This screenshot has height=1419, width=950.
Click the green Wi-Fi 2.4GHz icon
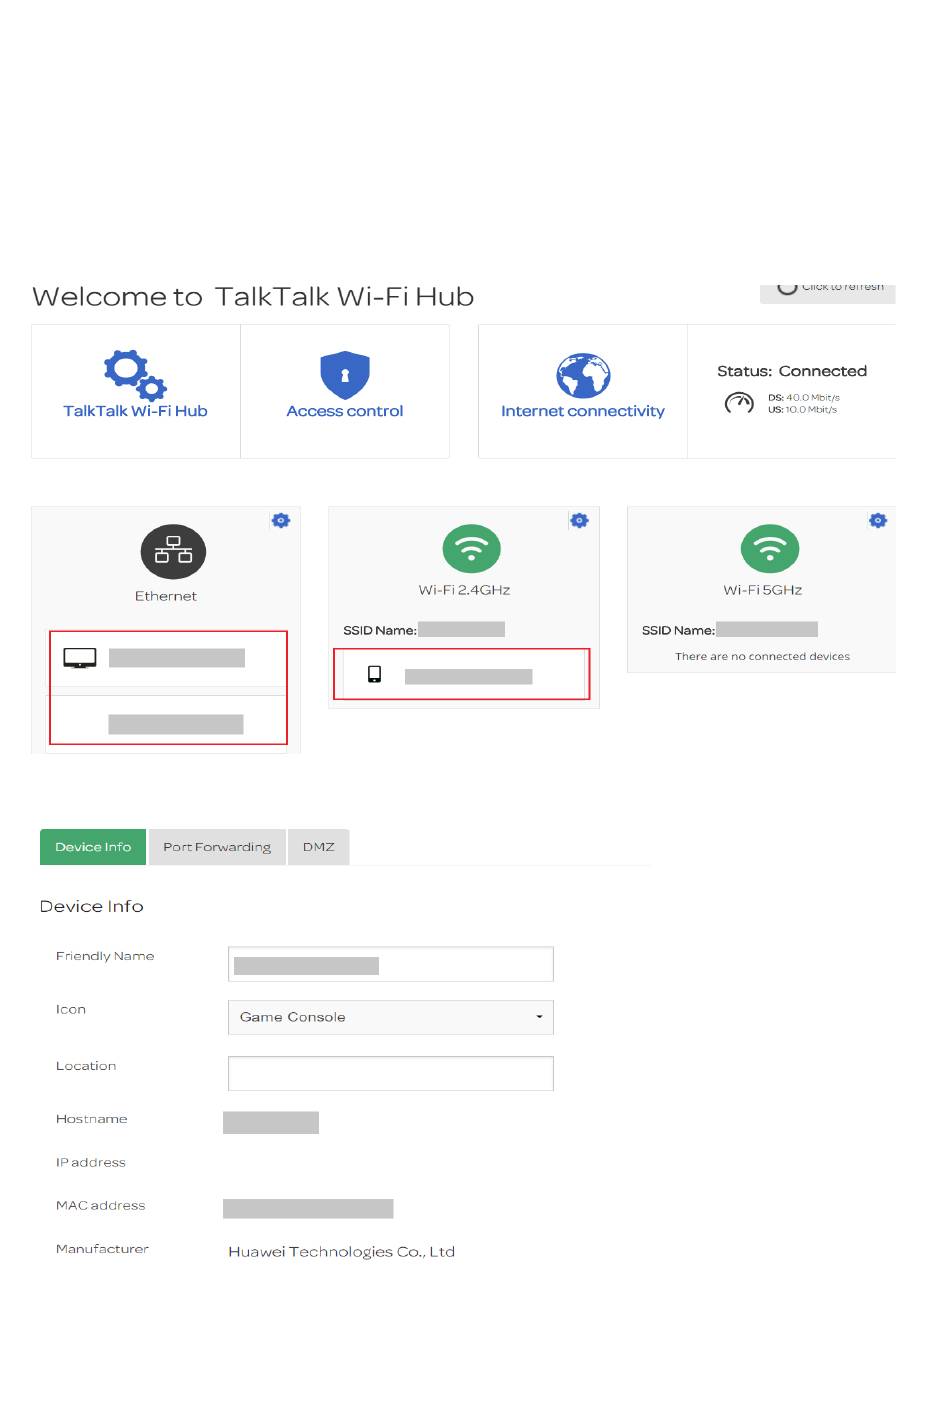point(471,549)
